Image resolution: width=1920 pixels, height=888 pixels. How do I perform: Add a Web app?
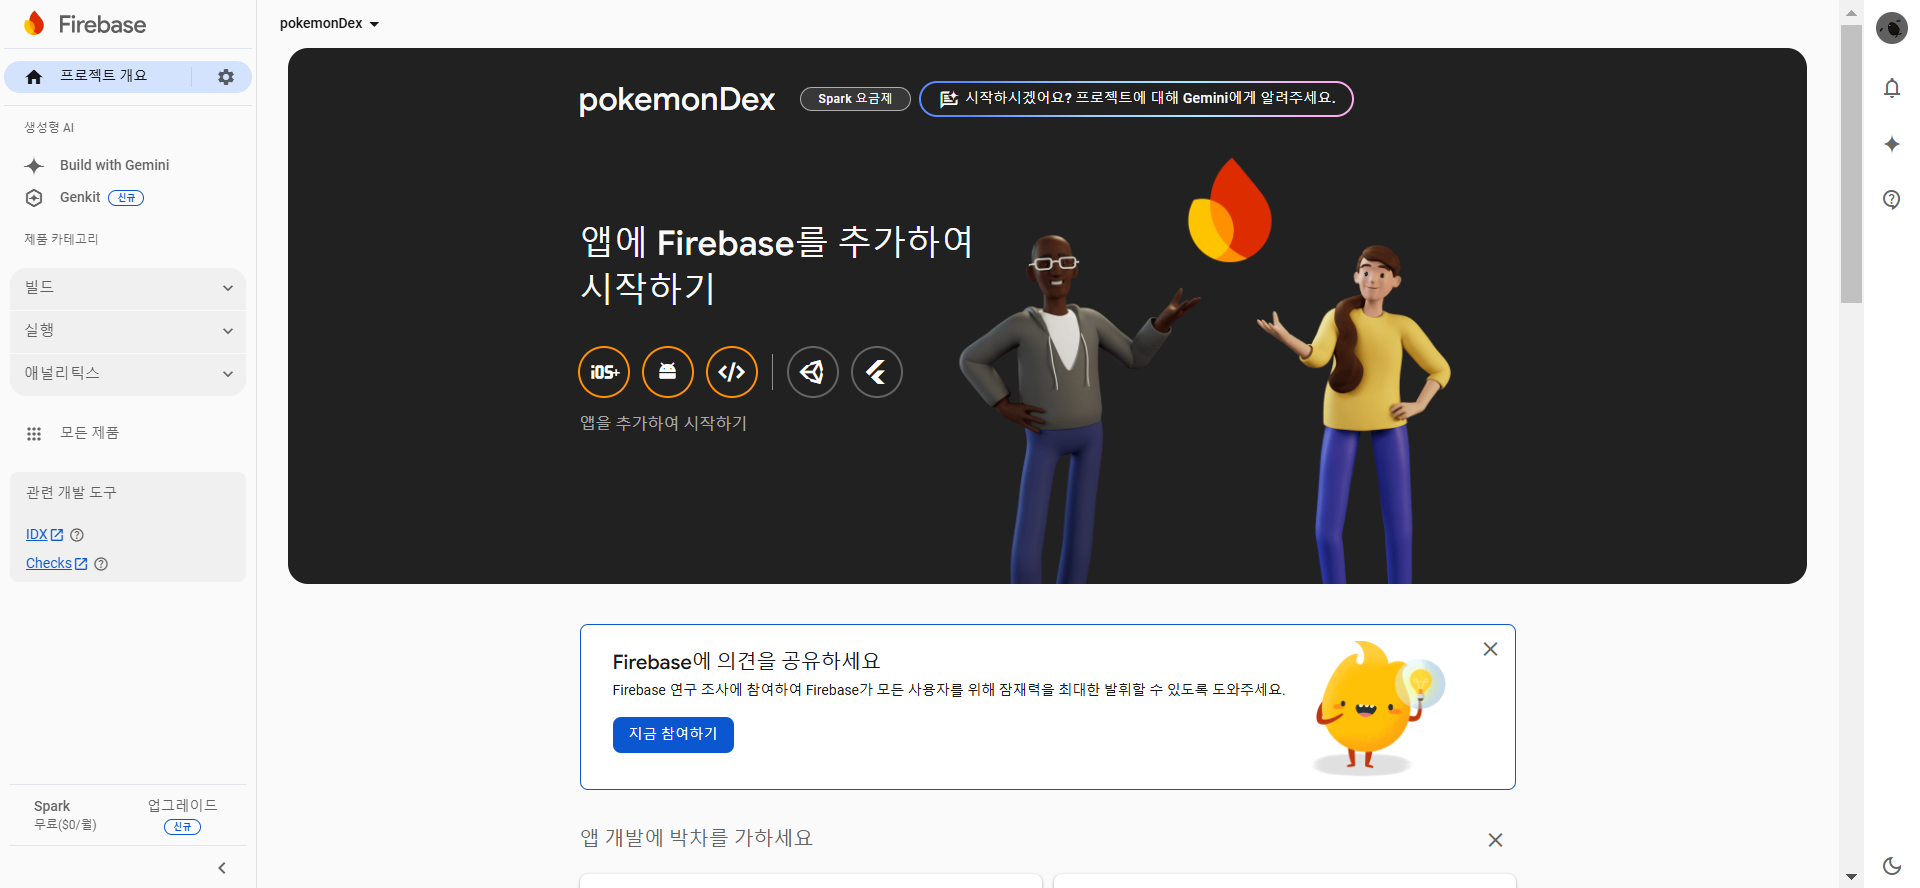[732, 372]
